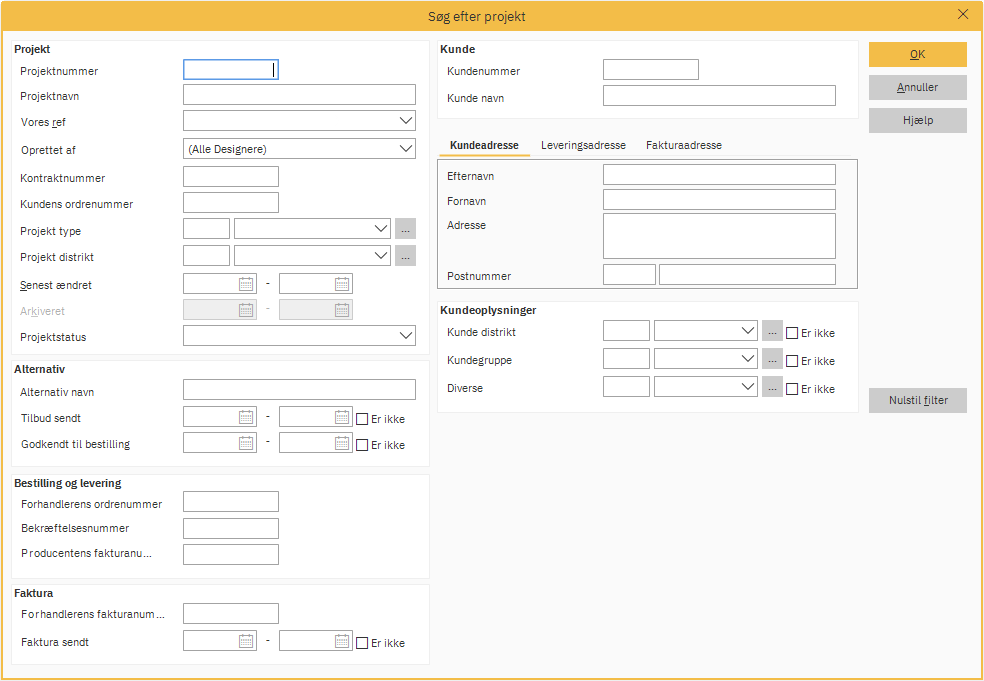Click into the Projektnavn text field
The width and height of the screenshot is (984, 681).
pos(299,95)
